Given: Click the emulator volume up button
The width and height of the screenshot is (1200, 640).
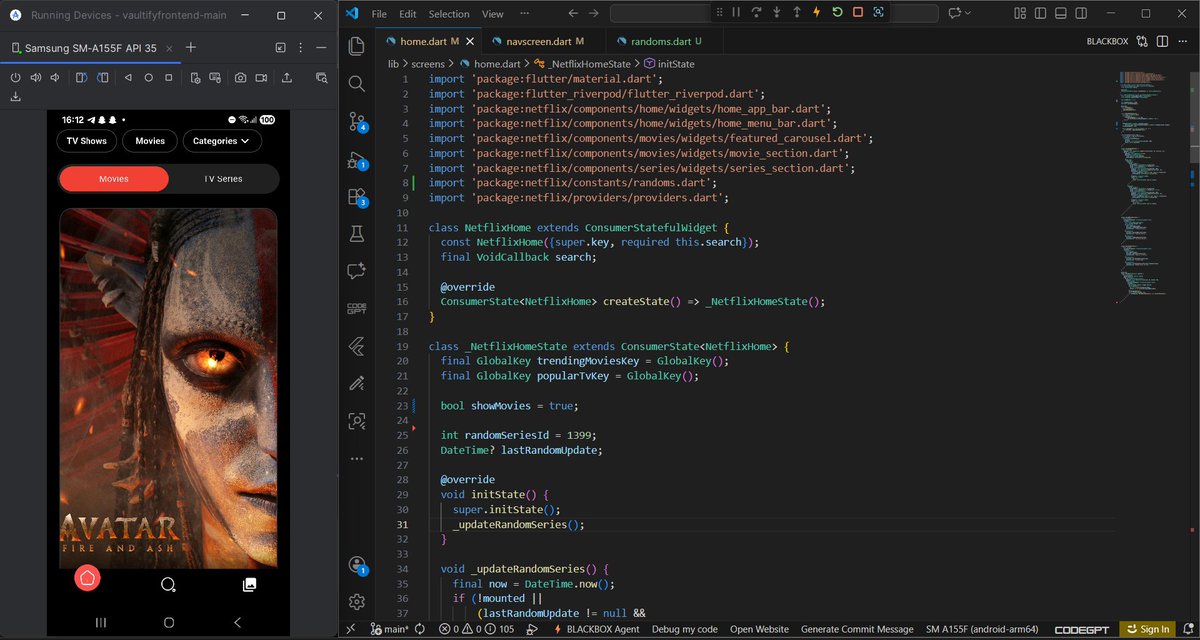Looking at the screenshot, I should (x=36, y=77).
